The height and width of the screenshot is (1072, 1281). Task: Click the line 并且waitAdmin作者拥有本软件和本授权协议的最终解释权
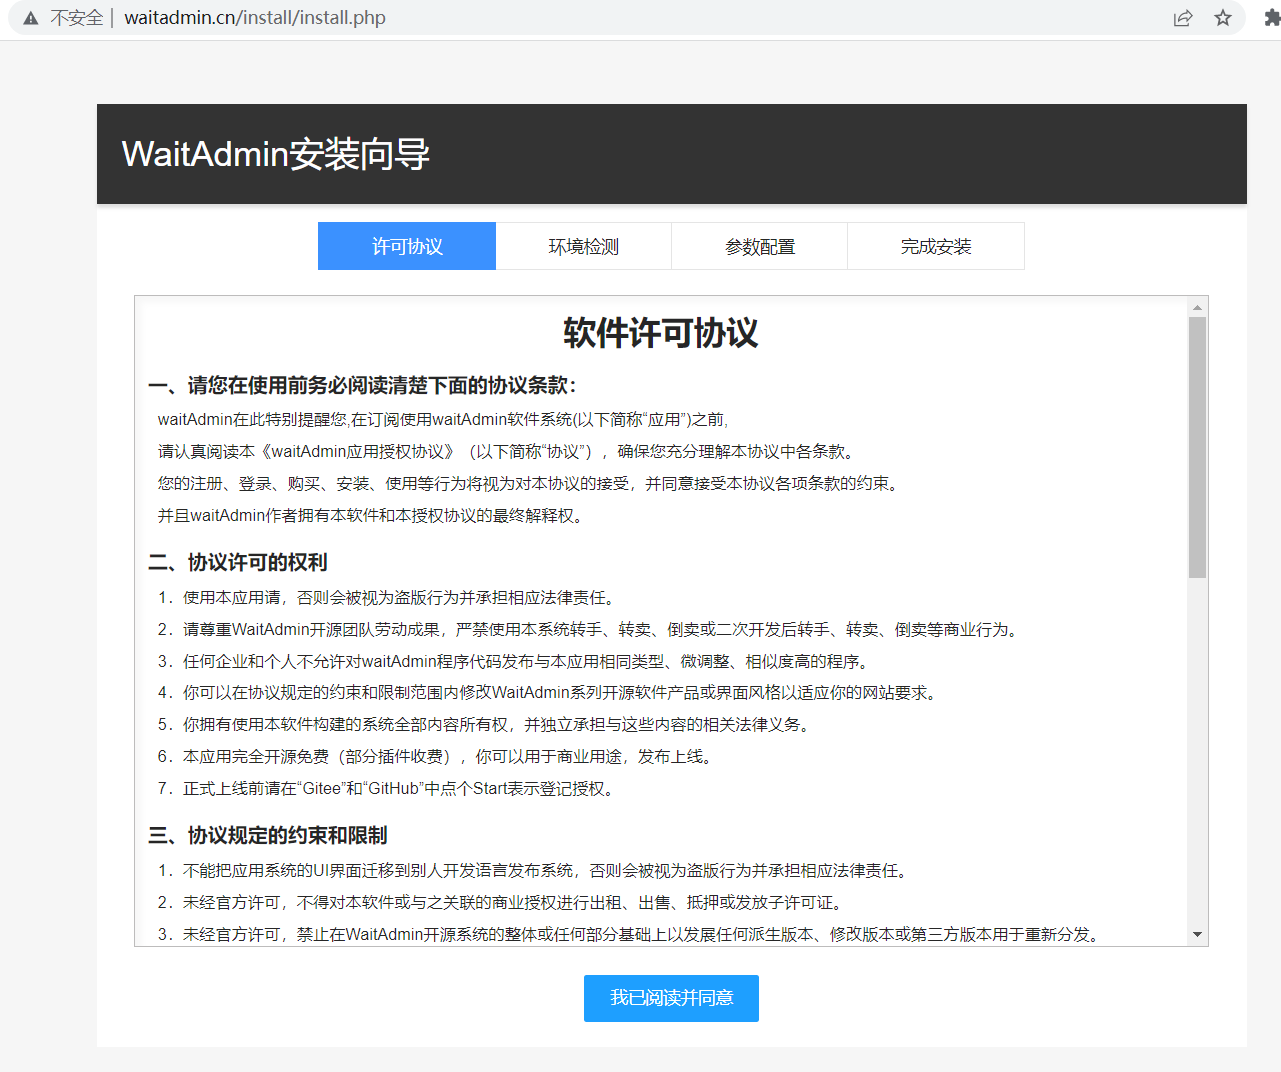pyautogui.click(x=373, y=516)
